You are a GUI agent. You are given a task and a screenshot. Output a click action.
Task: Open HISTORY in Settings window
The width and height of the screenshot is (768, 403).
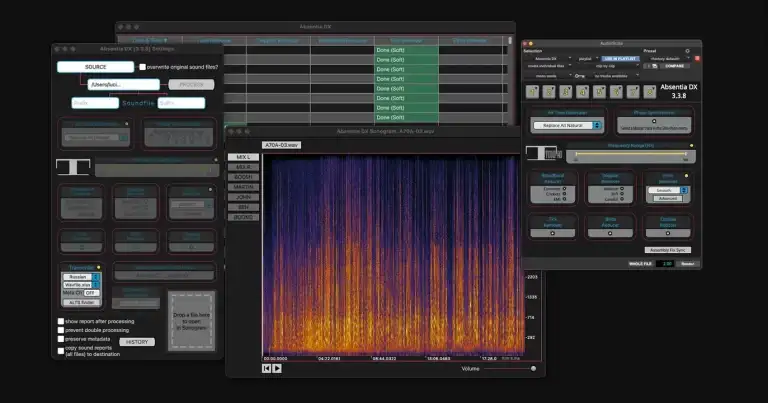(x=137, y=342)
